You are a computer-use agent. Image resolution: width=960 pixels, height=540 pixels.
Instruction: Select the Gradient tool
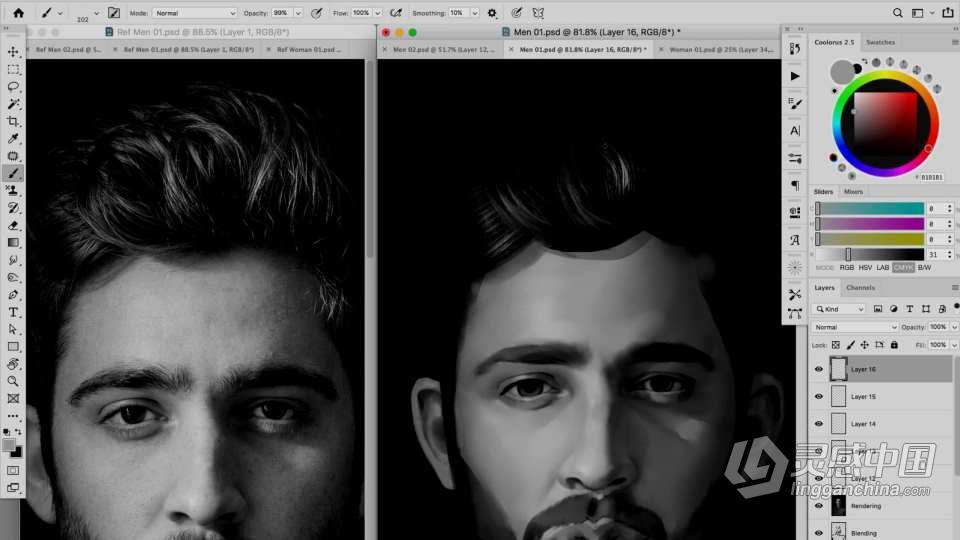(13, 242)
